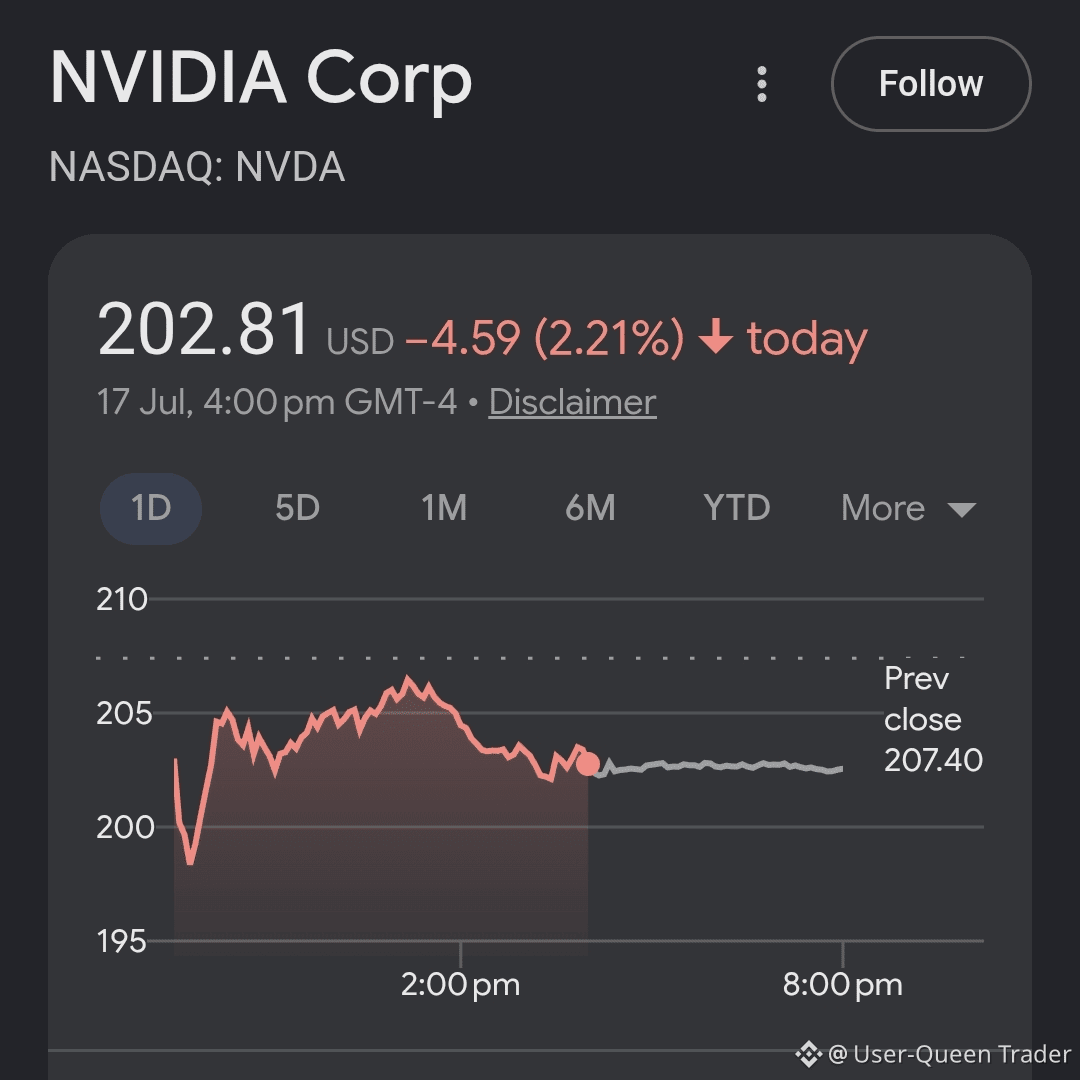This screenshot has width=1080, height=1080.
Task: Click the 202.81 current price
Action: 204,330
